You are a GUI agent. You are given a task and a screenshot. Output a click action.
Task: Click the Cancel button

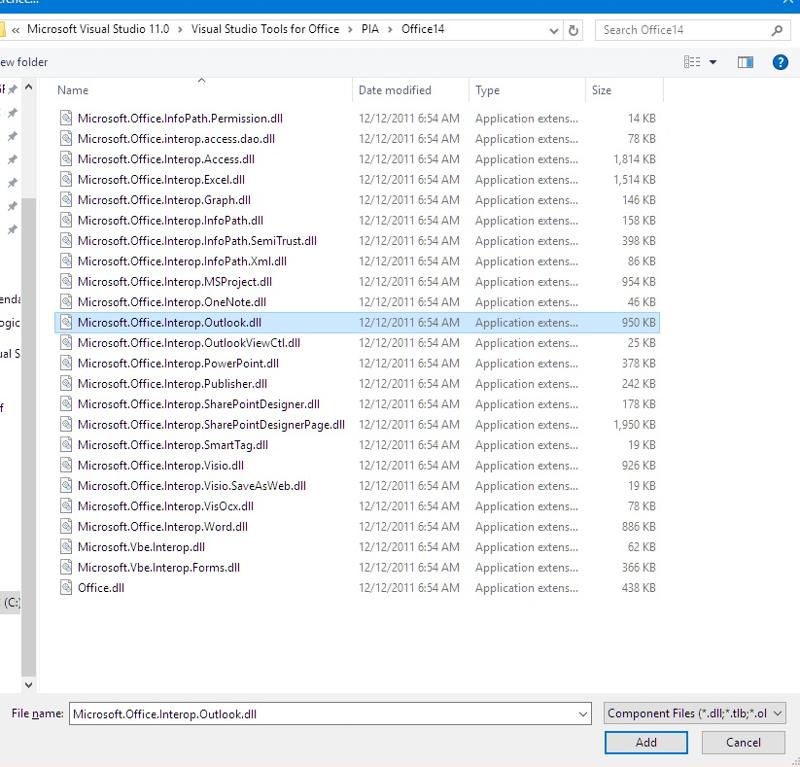[x=743, y=742]
